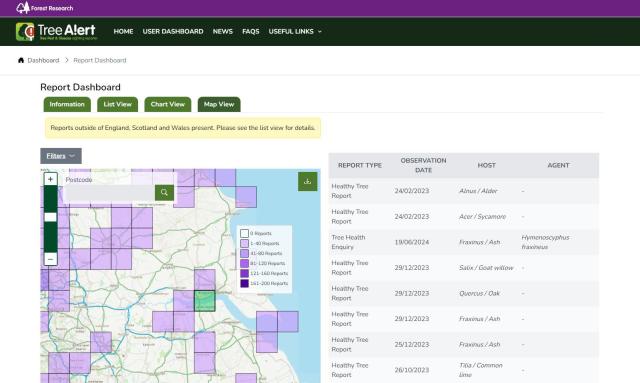The height and width of the screenshot is (383, 640).
Task: Open the FAQs page
Action: [x=251, y=31]
